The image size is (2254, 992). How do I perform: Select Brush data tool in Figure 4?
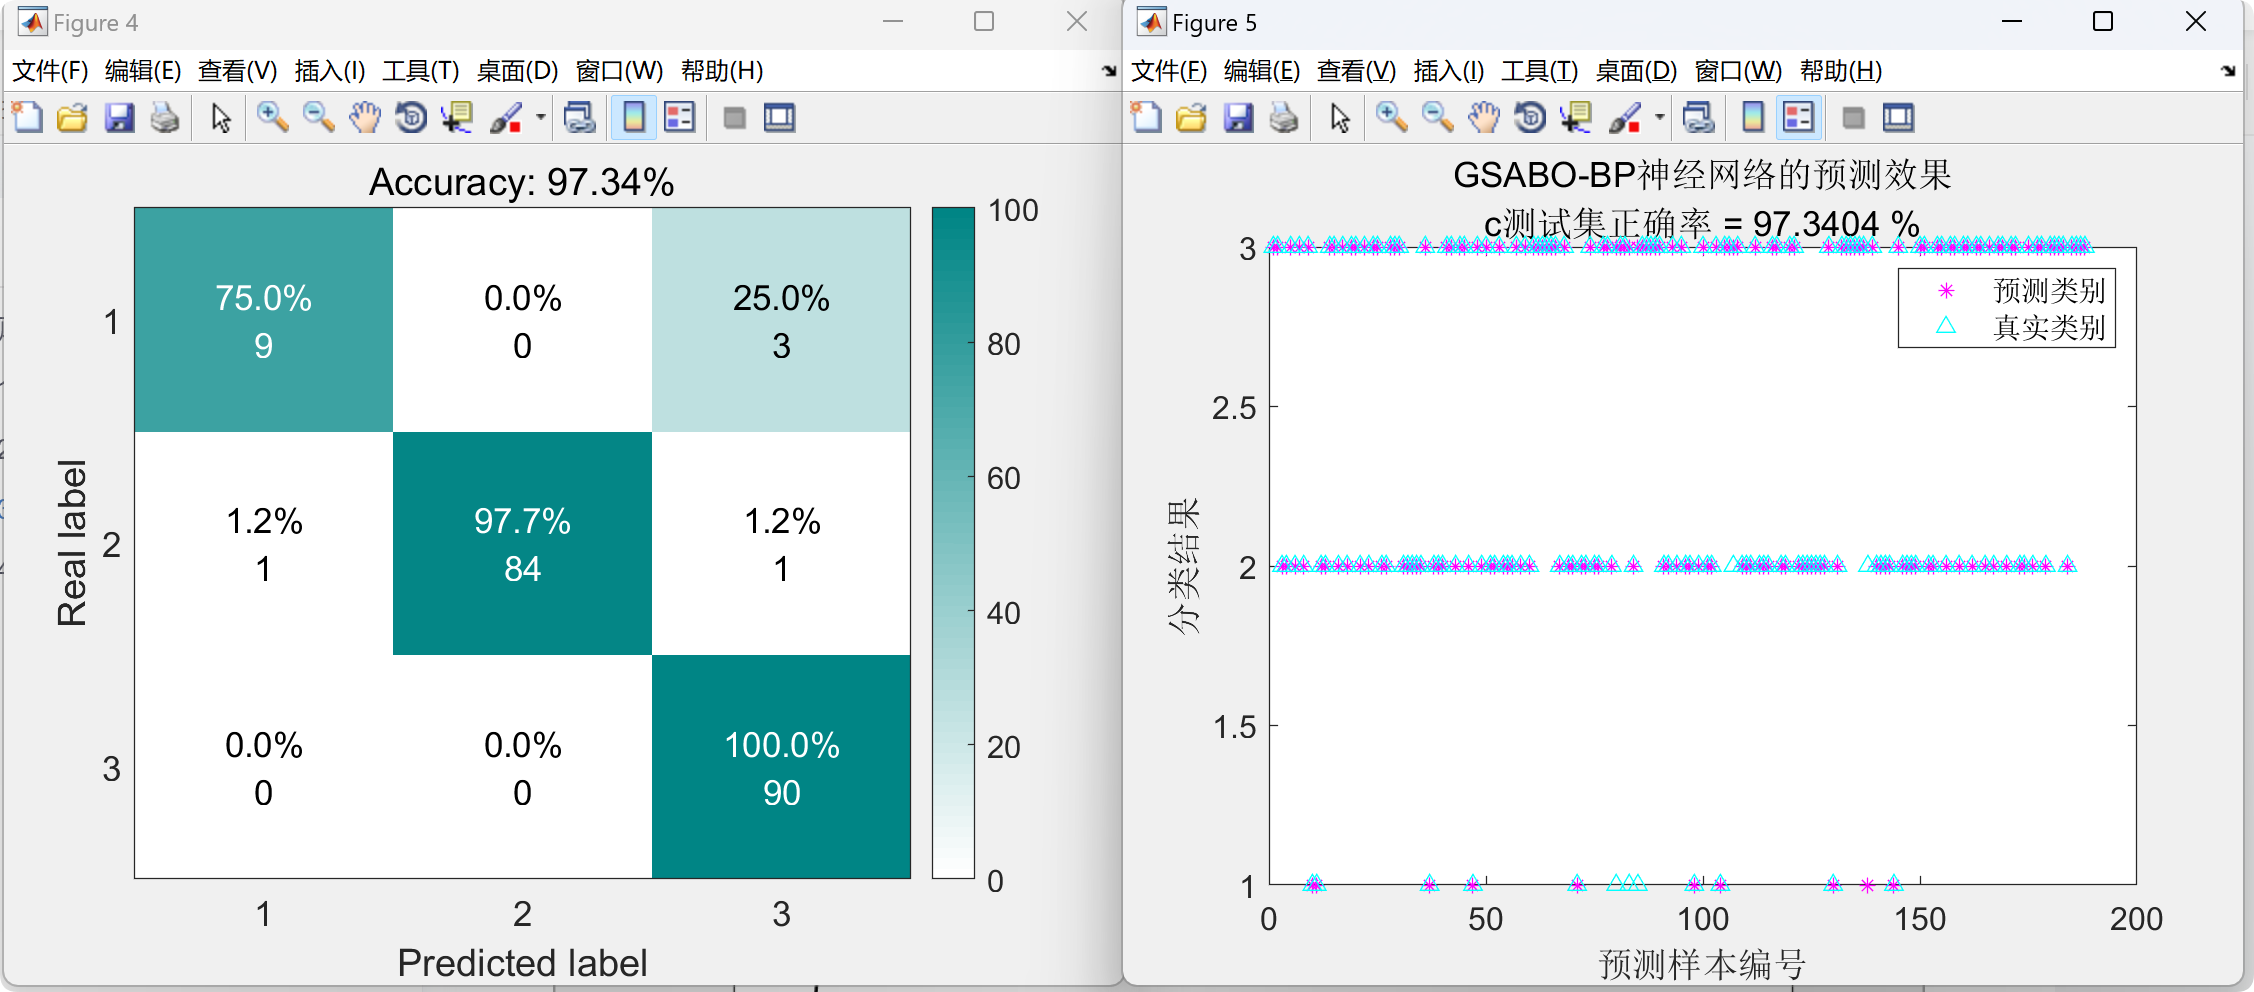coord(507,118)
